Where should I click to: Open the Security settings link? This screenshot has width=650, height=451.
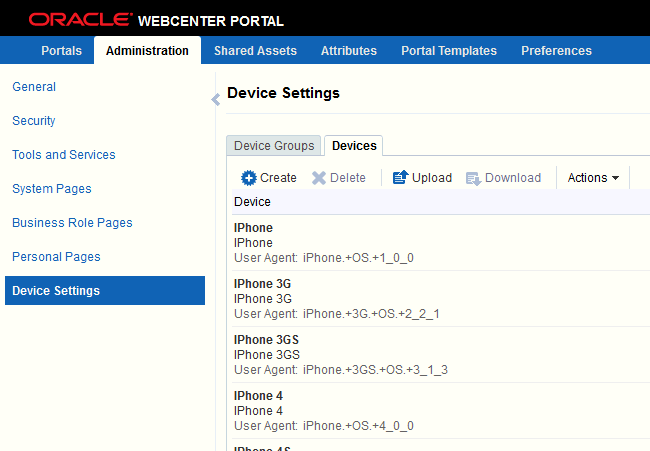[x=34, y=121]
